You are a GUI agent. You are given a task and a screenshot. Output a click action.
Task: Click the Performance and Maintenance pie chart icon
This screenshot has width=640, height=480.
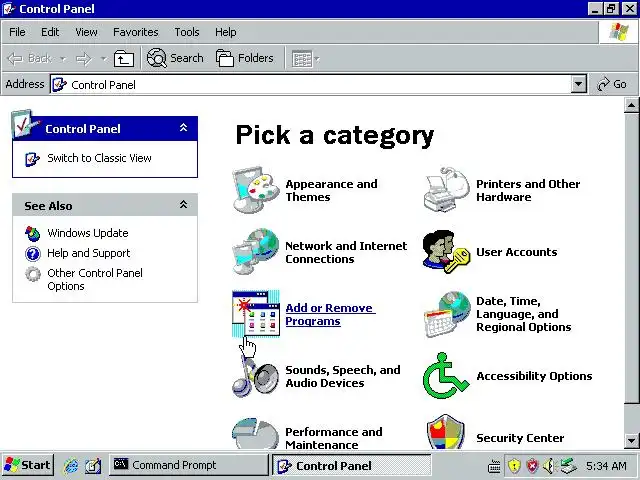click(x=256, y=433)
